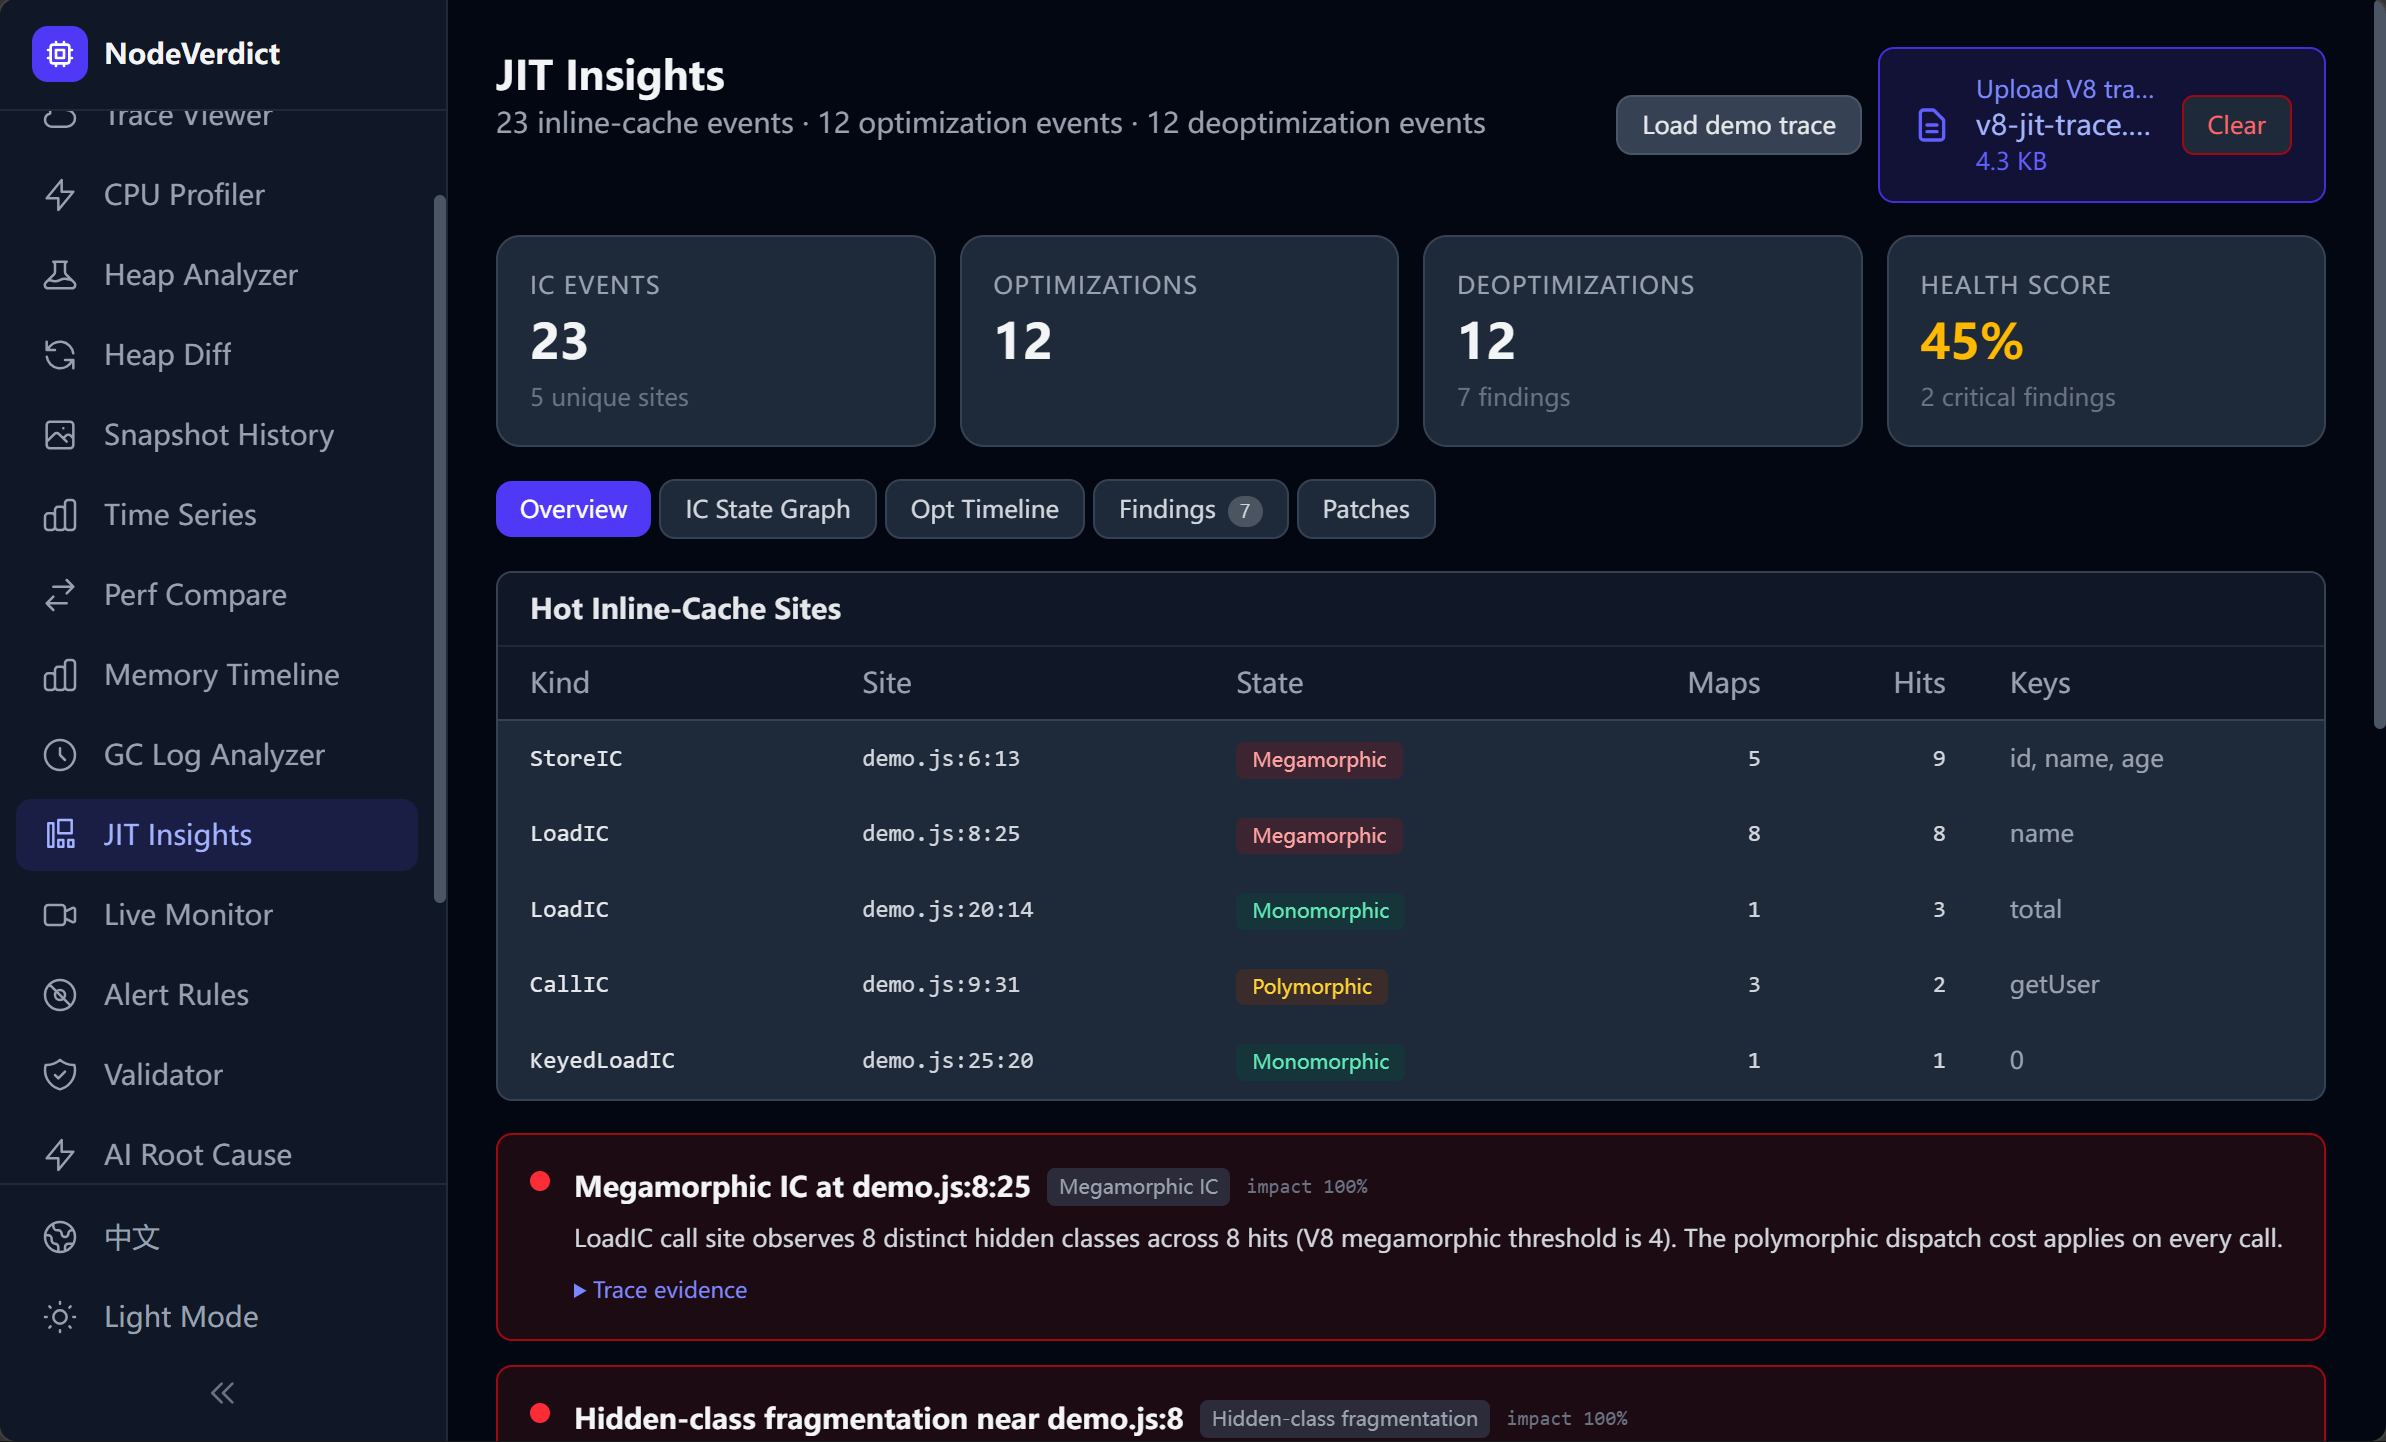Open the GC Log Analyzer clock icon
The width and height of the screenshot is (2386, 1442).
click(x=60, y=755)
